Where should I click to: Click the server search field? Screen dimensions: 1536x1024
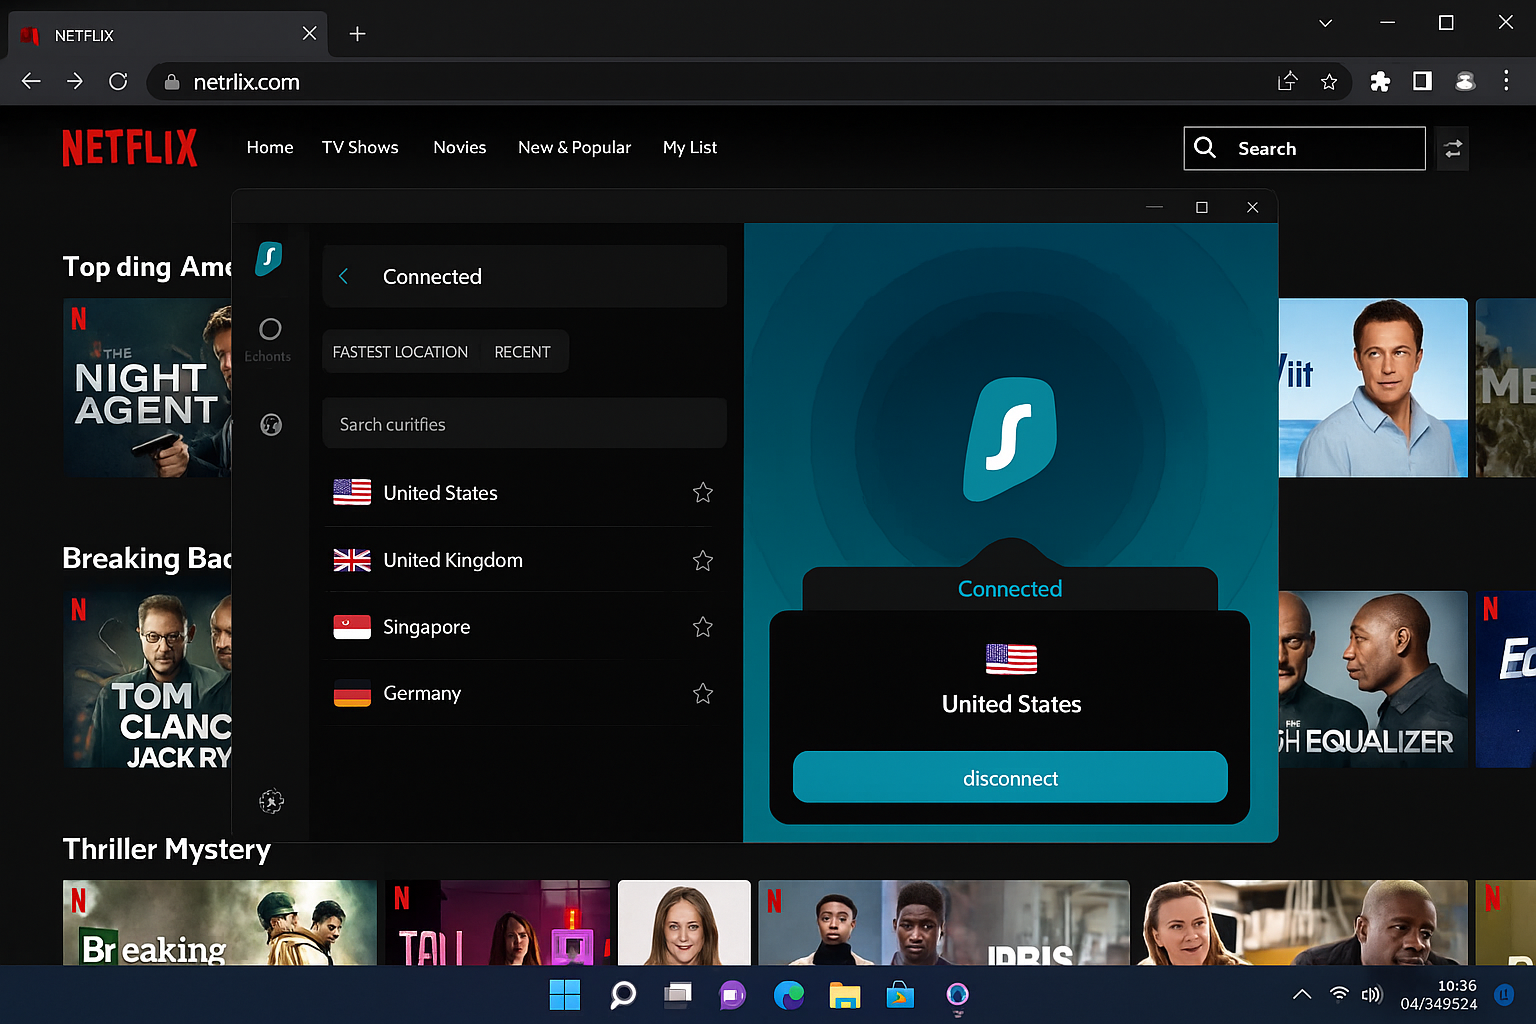(x=524, y=423)
